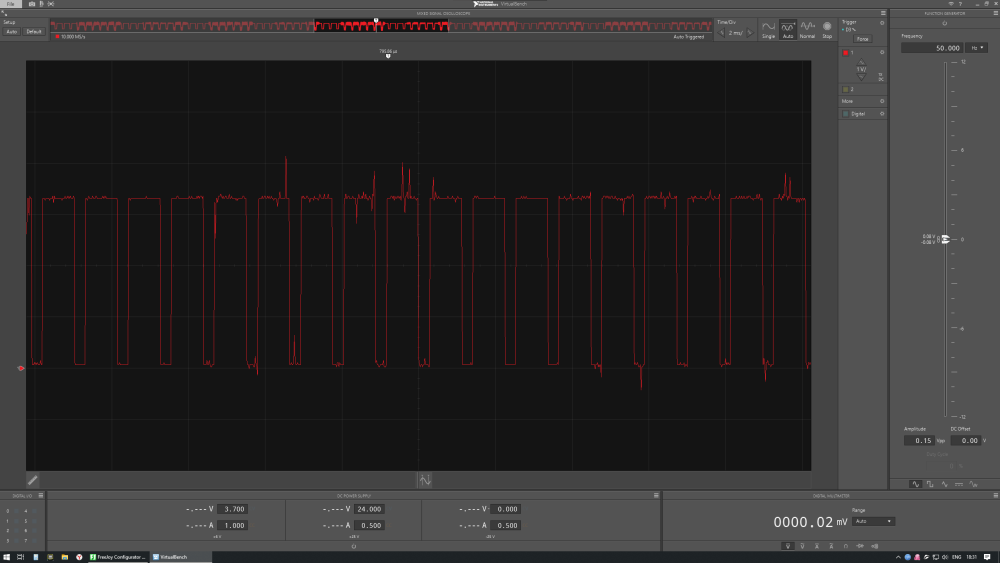The image size is (1000, 563).
Task: Click the Frequency value field
Action: [932, 47]
